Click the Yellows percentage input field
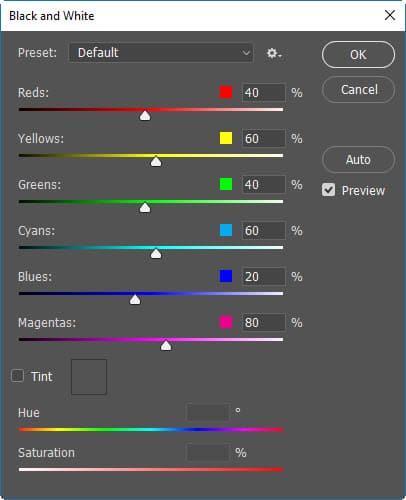The image size is (406, 500). (x=264, y=138)
